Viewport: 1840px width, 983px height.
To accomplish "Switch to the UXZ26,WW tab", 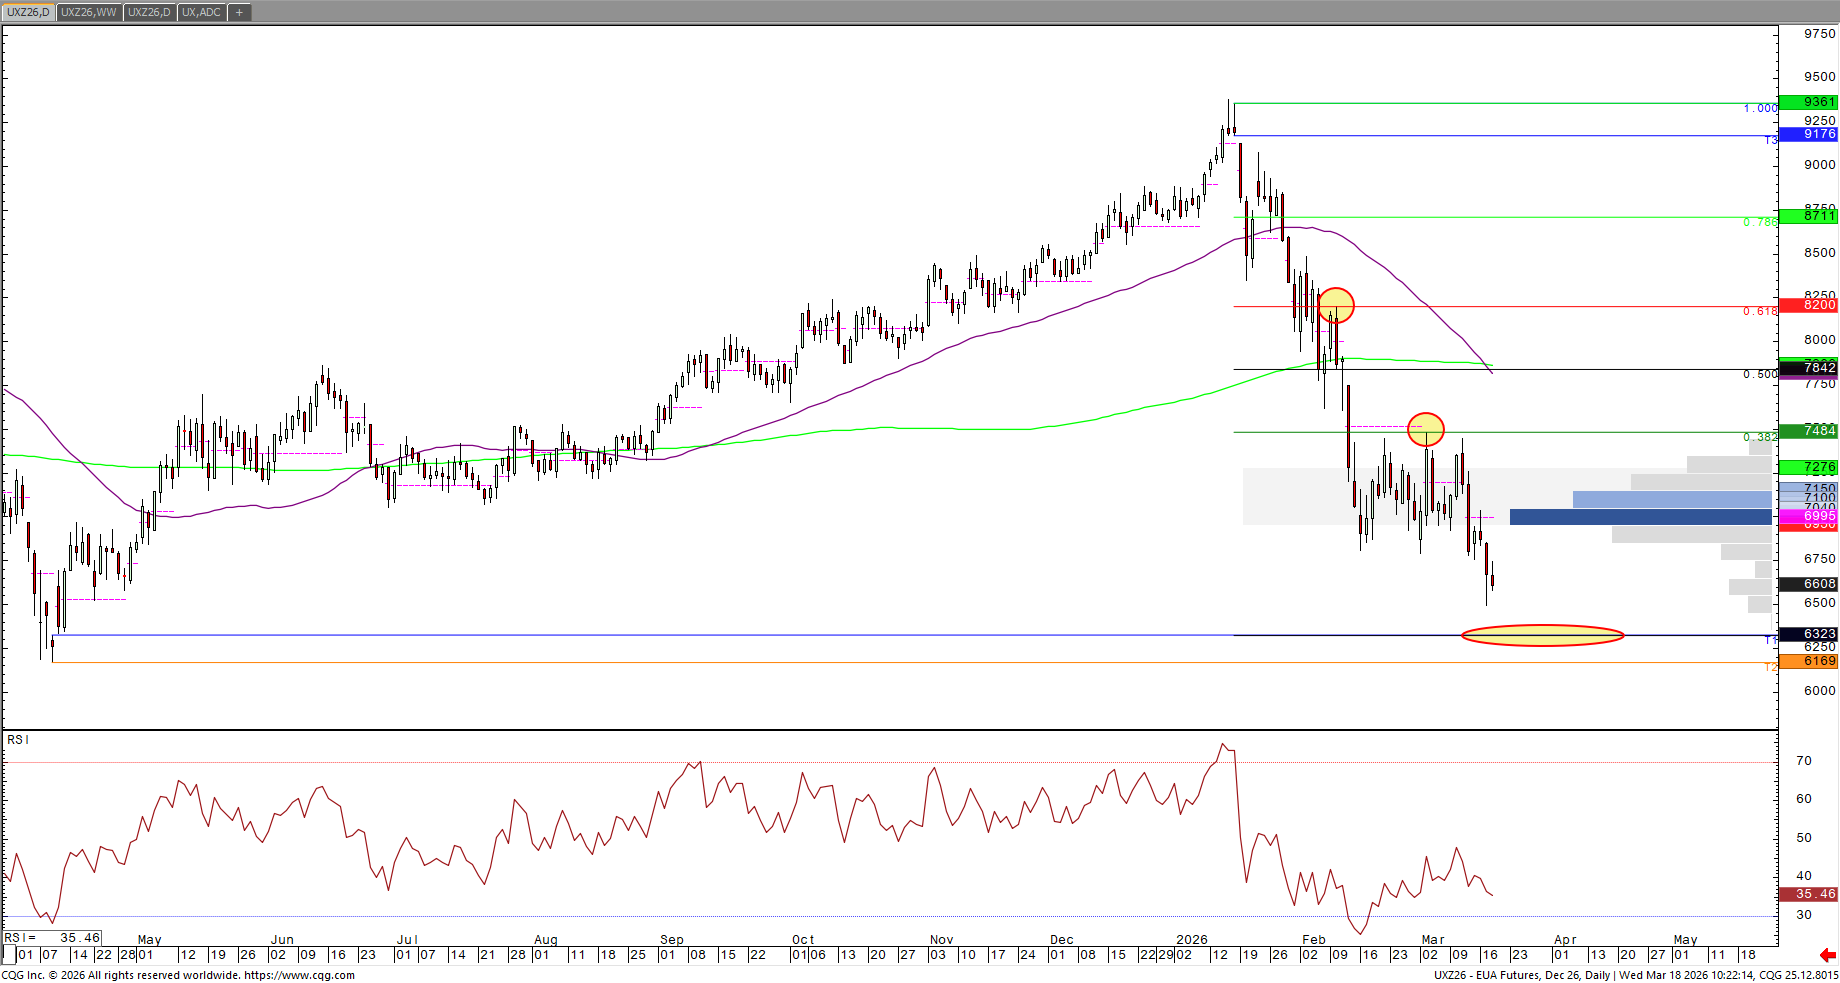I will point(89,12).
